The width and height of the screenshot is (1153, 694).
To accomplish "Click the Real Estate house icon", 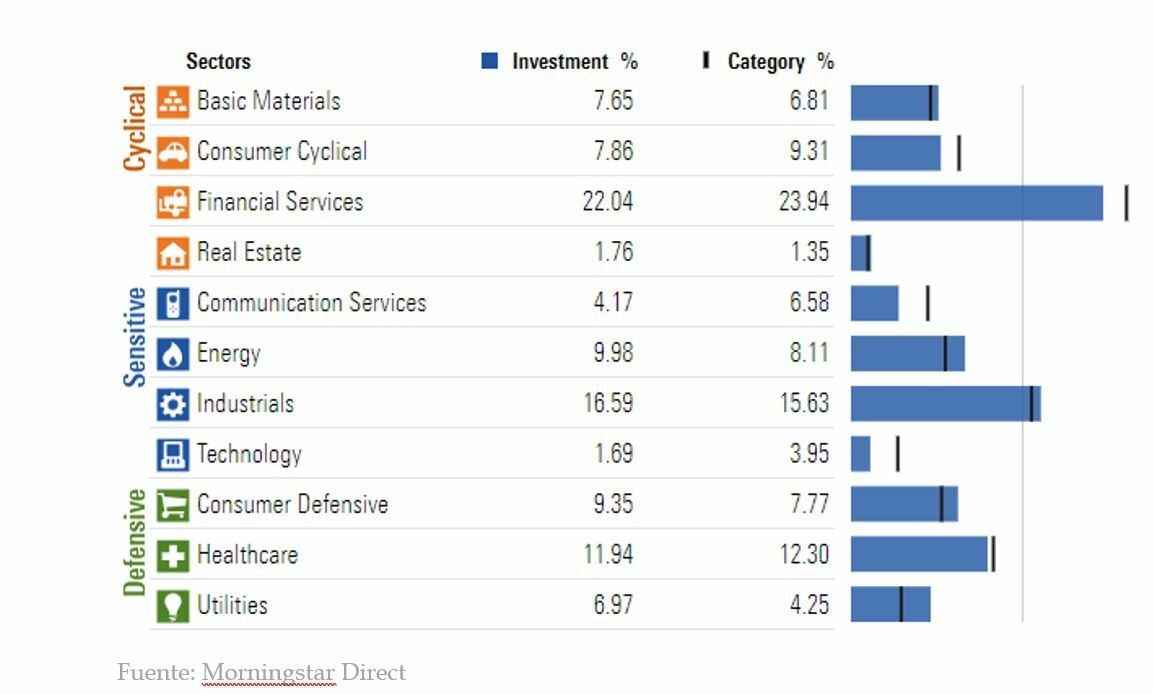I will (x=173, y=253).
